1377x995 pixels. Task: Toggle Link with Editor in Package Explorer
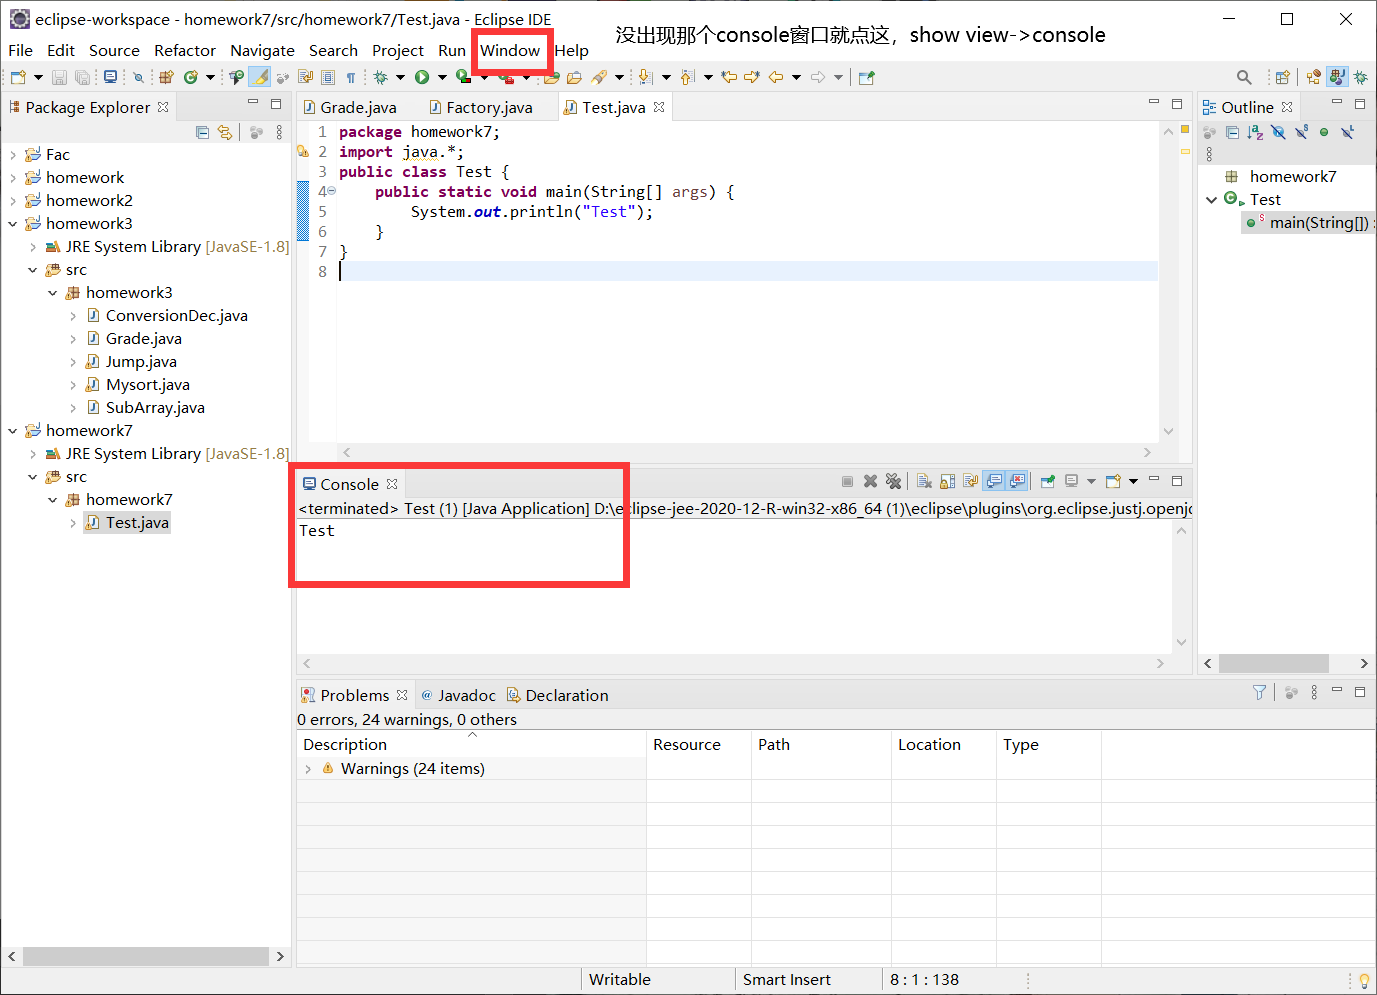click(x=225, y=132)
